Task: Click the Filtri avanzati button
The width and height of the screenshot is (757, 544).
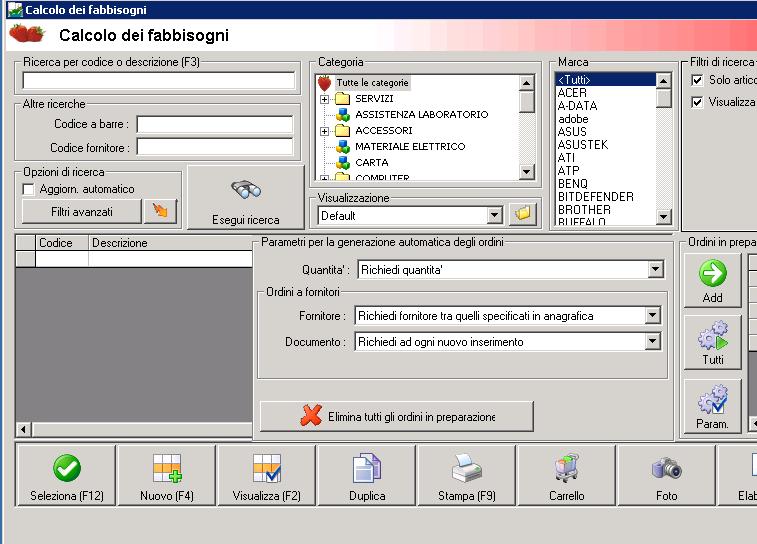Action: click(x=82, y=211)
